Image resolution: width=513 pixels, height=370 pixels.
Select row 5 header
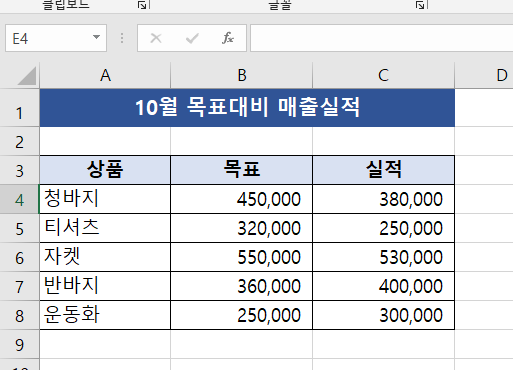20,228
